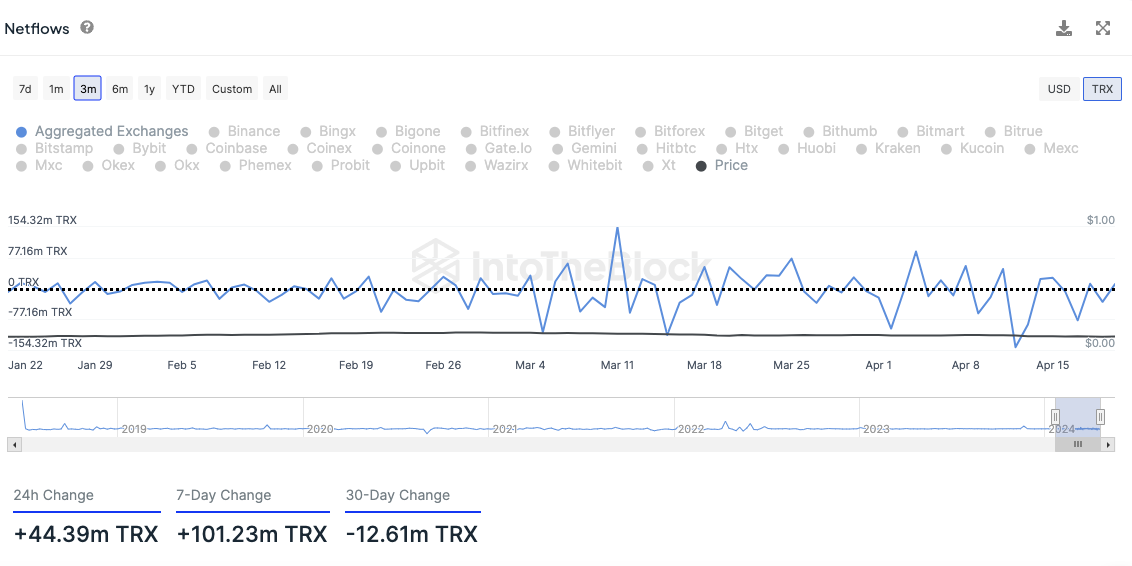Switch units to USD
This screenshot has width=1132, height=566.
pyautogui.click(x=1059, y=89)
